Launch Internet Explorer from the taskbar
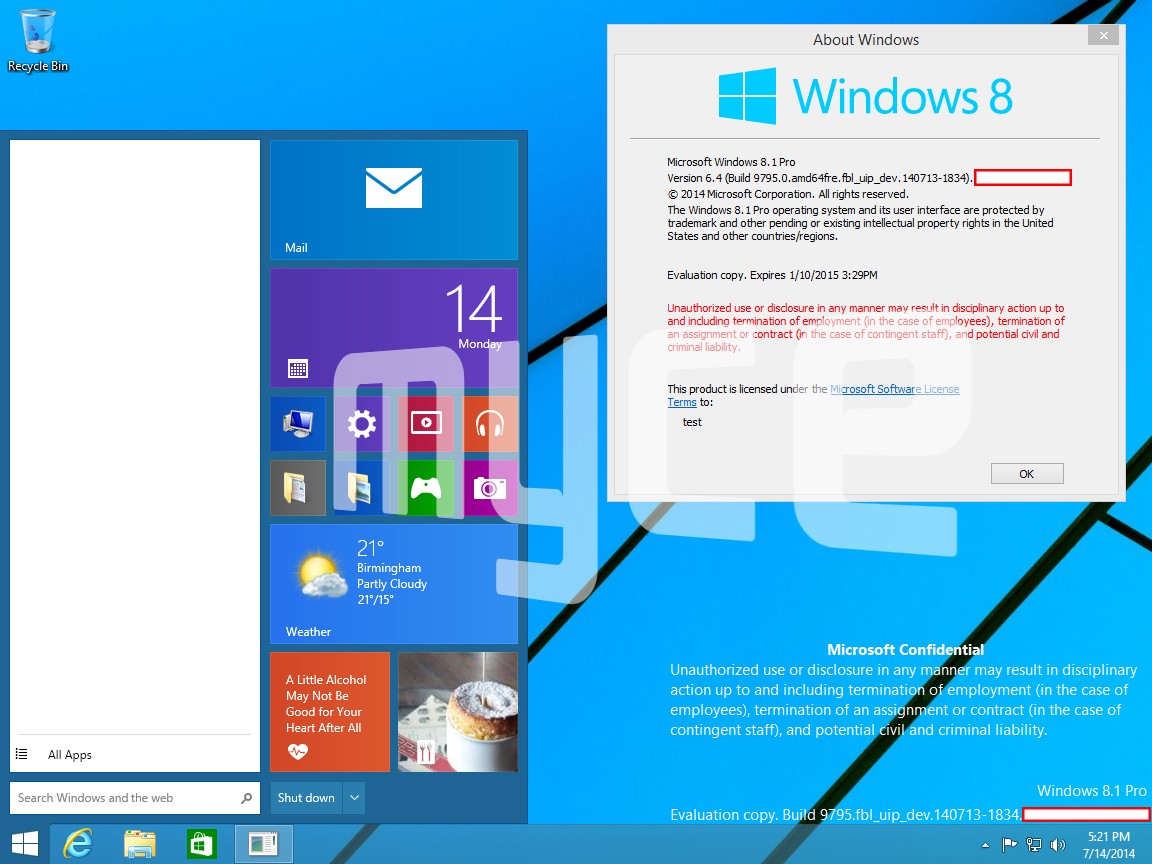Image resolution: width=1152 pixels, height=864 pixels. [78, 843]
